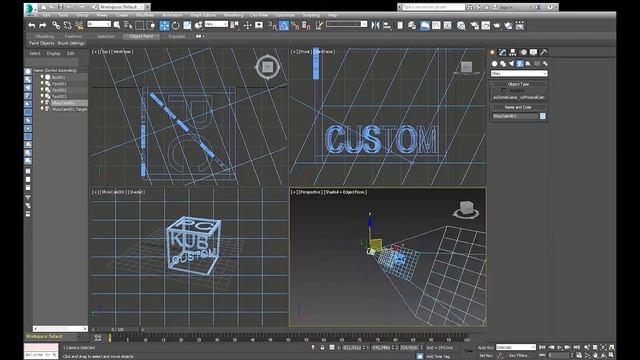The width and height of the screenshot is (640, 360).
Task: Click the time slider showing 0 / 100
Action: click(x=118, y=329)
